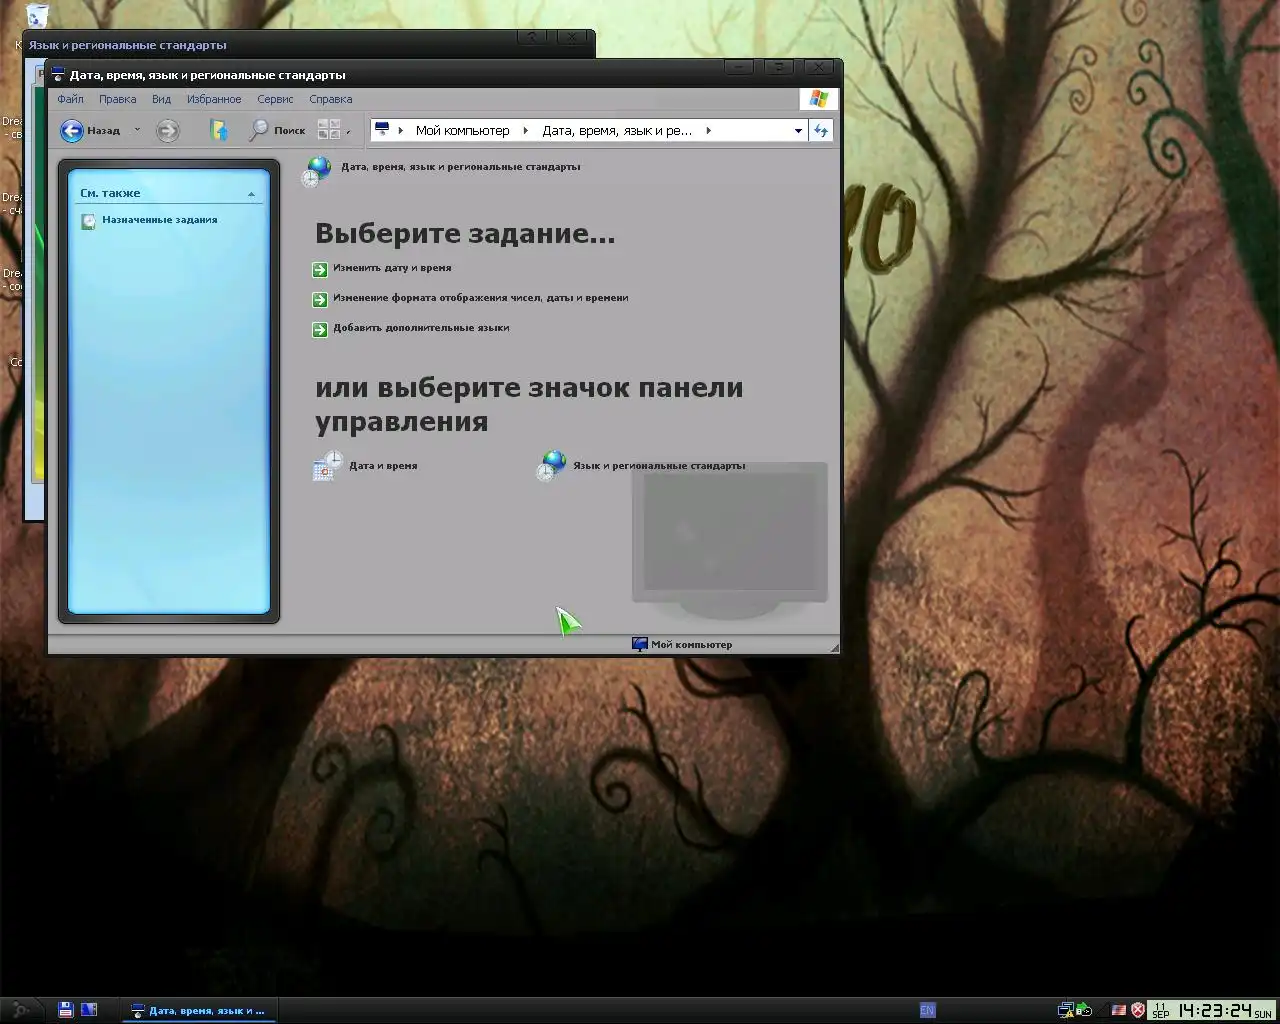Click floppy disk quick launch icon
Screen dimensions: 1280x1024
pyautogui.click(x=66, y=1010)
